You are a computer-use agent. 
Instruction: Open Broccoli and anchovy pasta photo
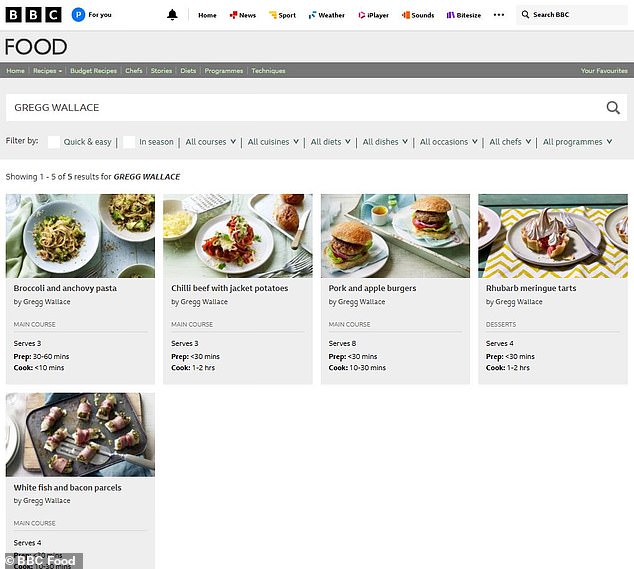click(x=80, y=236)
